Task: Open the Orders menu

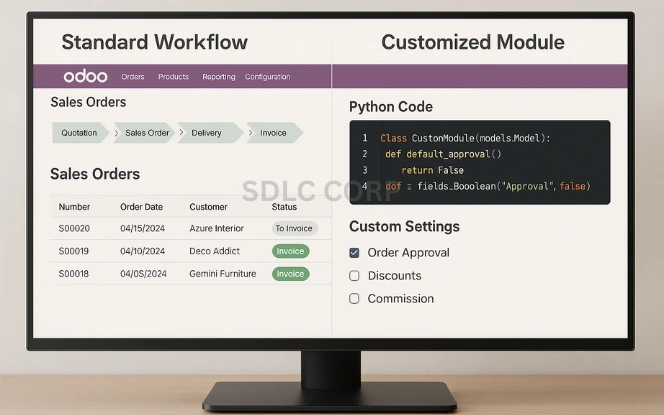Action: point(133,77)
